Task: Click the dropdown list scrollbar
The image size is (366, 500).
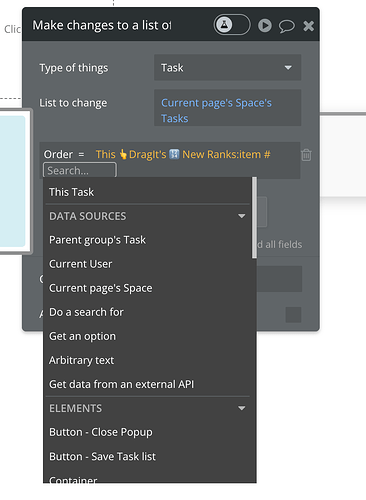Action: click(x=254, y=218)
